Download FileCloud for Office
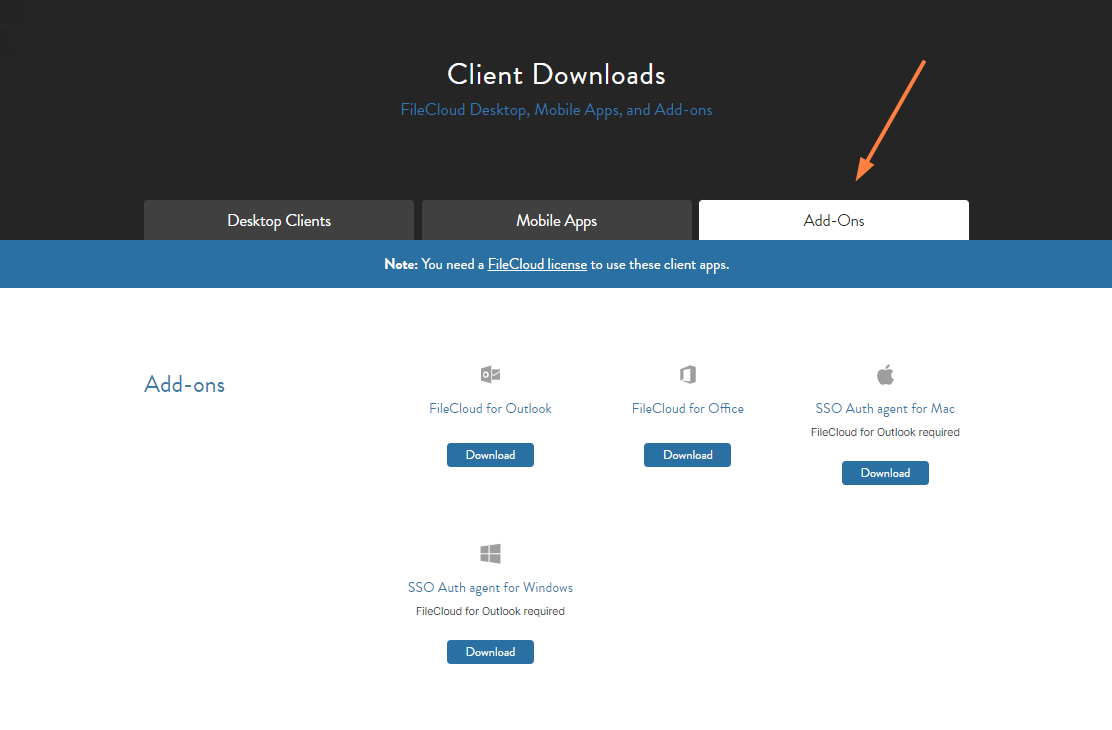Screen dimensions: 1112x730 tap(687, 455)
